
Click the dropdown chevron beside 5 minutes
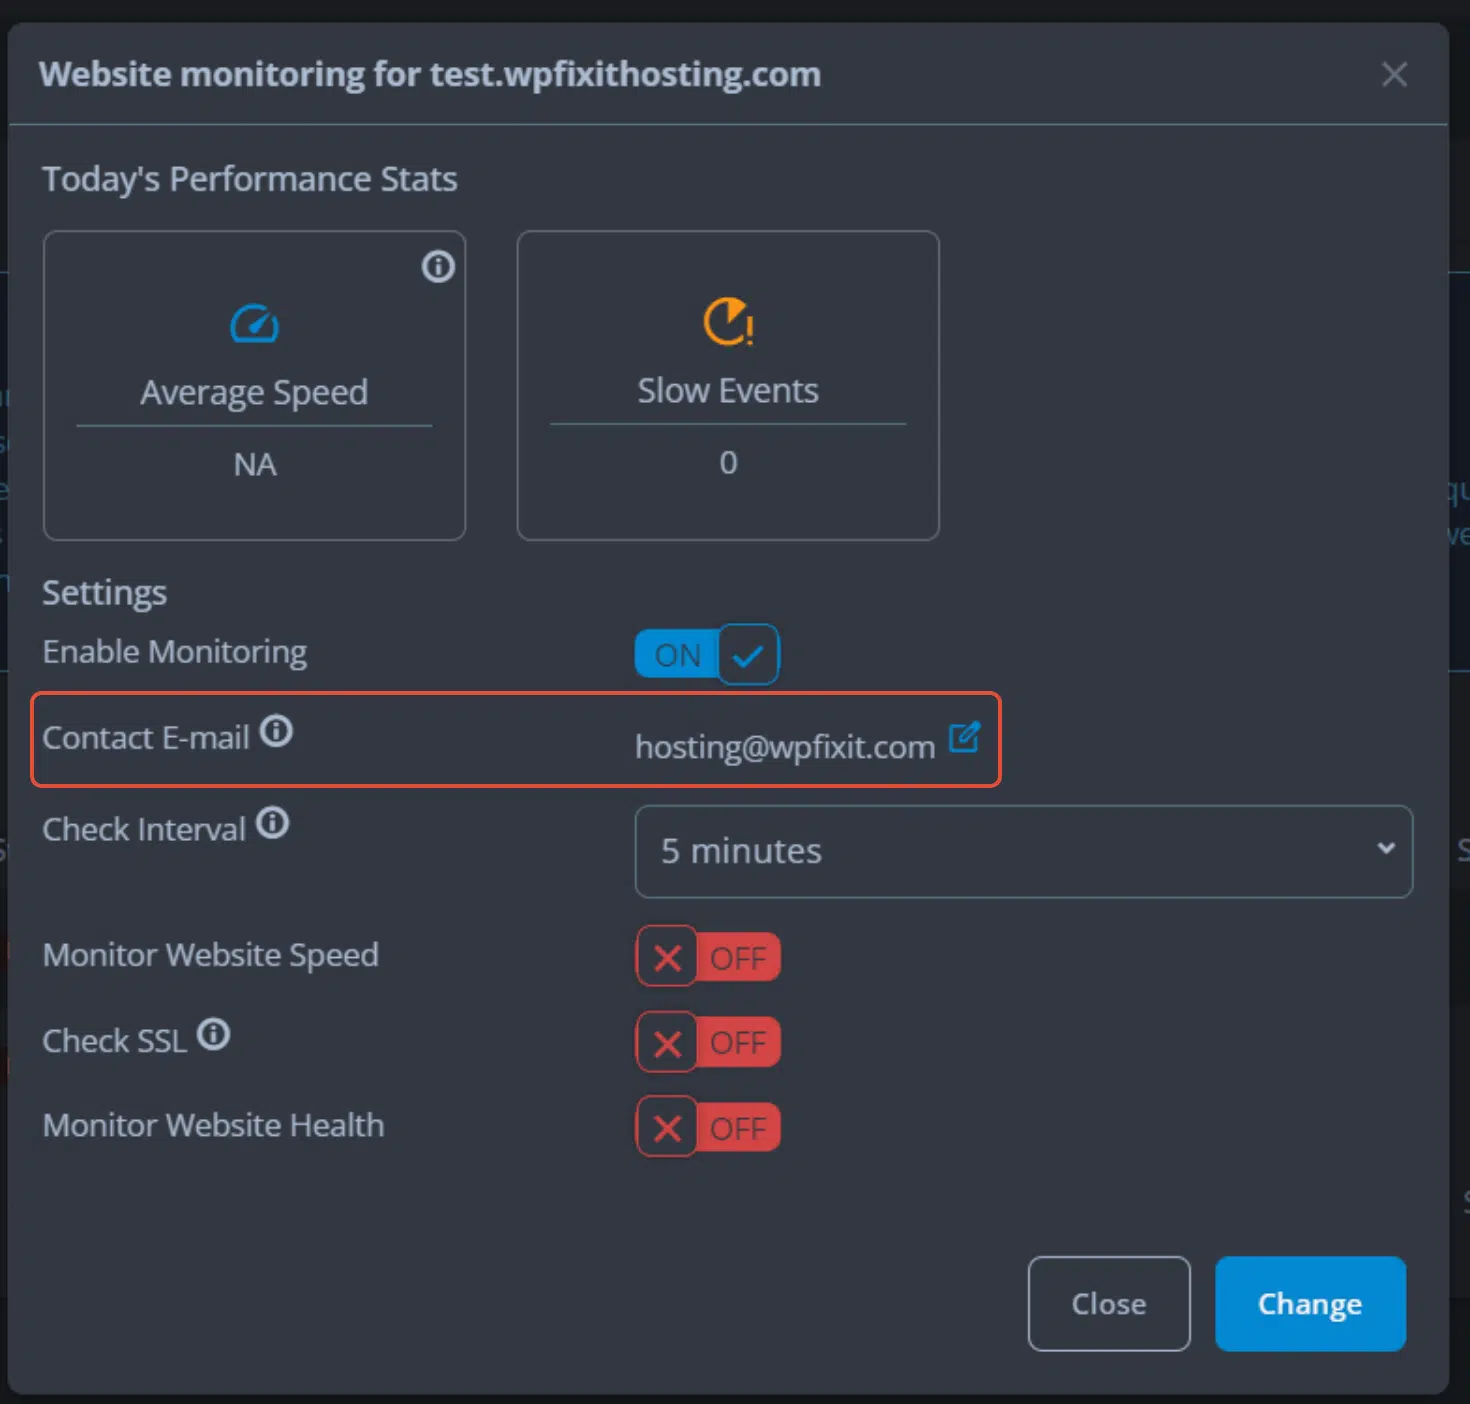(1385, 848)
